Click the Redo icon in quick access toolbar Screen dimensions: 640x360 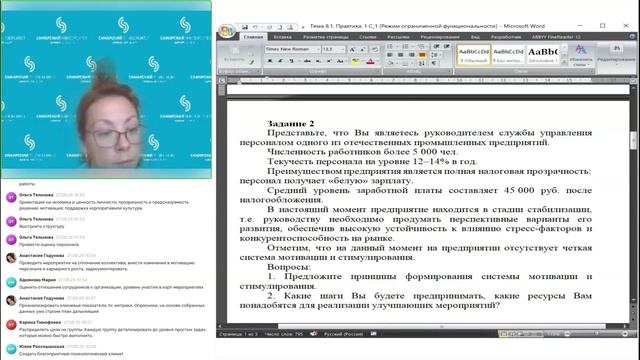coord(269,27)
